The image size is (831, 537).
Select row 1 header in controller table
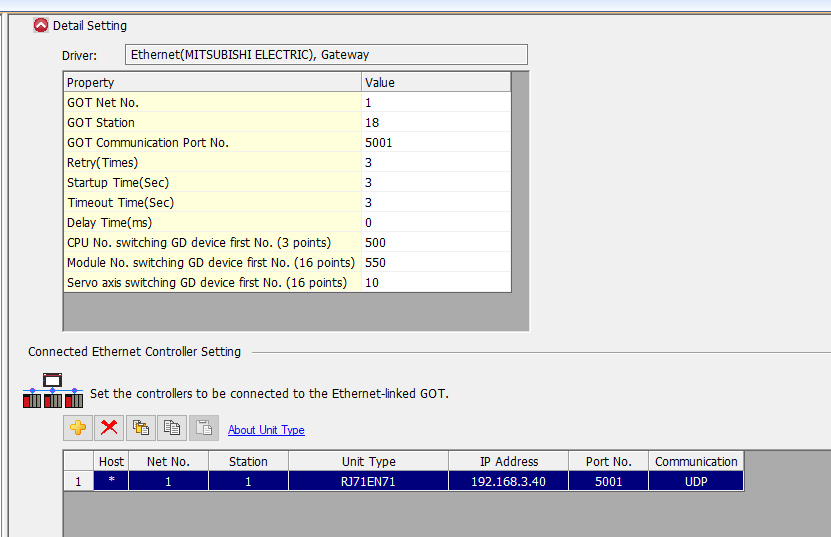pyautogui.click(x=79, y=481)
